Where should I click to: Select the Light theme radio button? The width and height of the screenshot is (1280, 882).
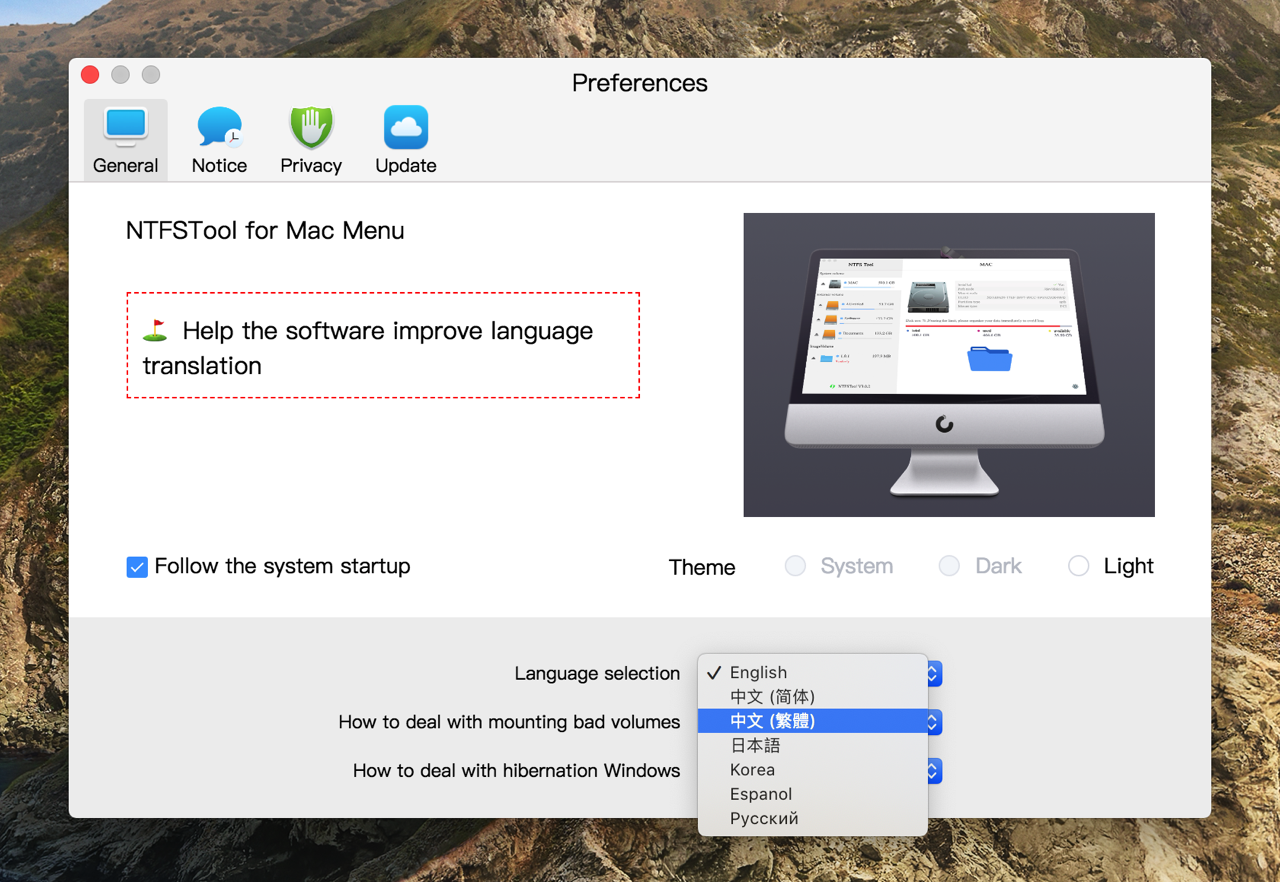click(x=1078, y=566)
